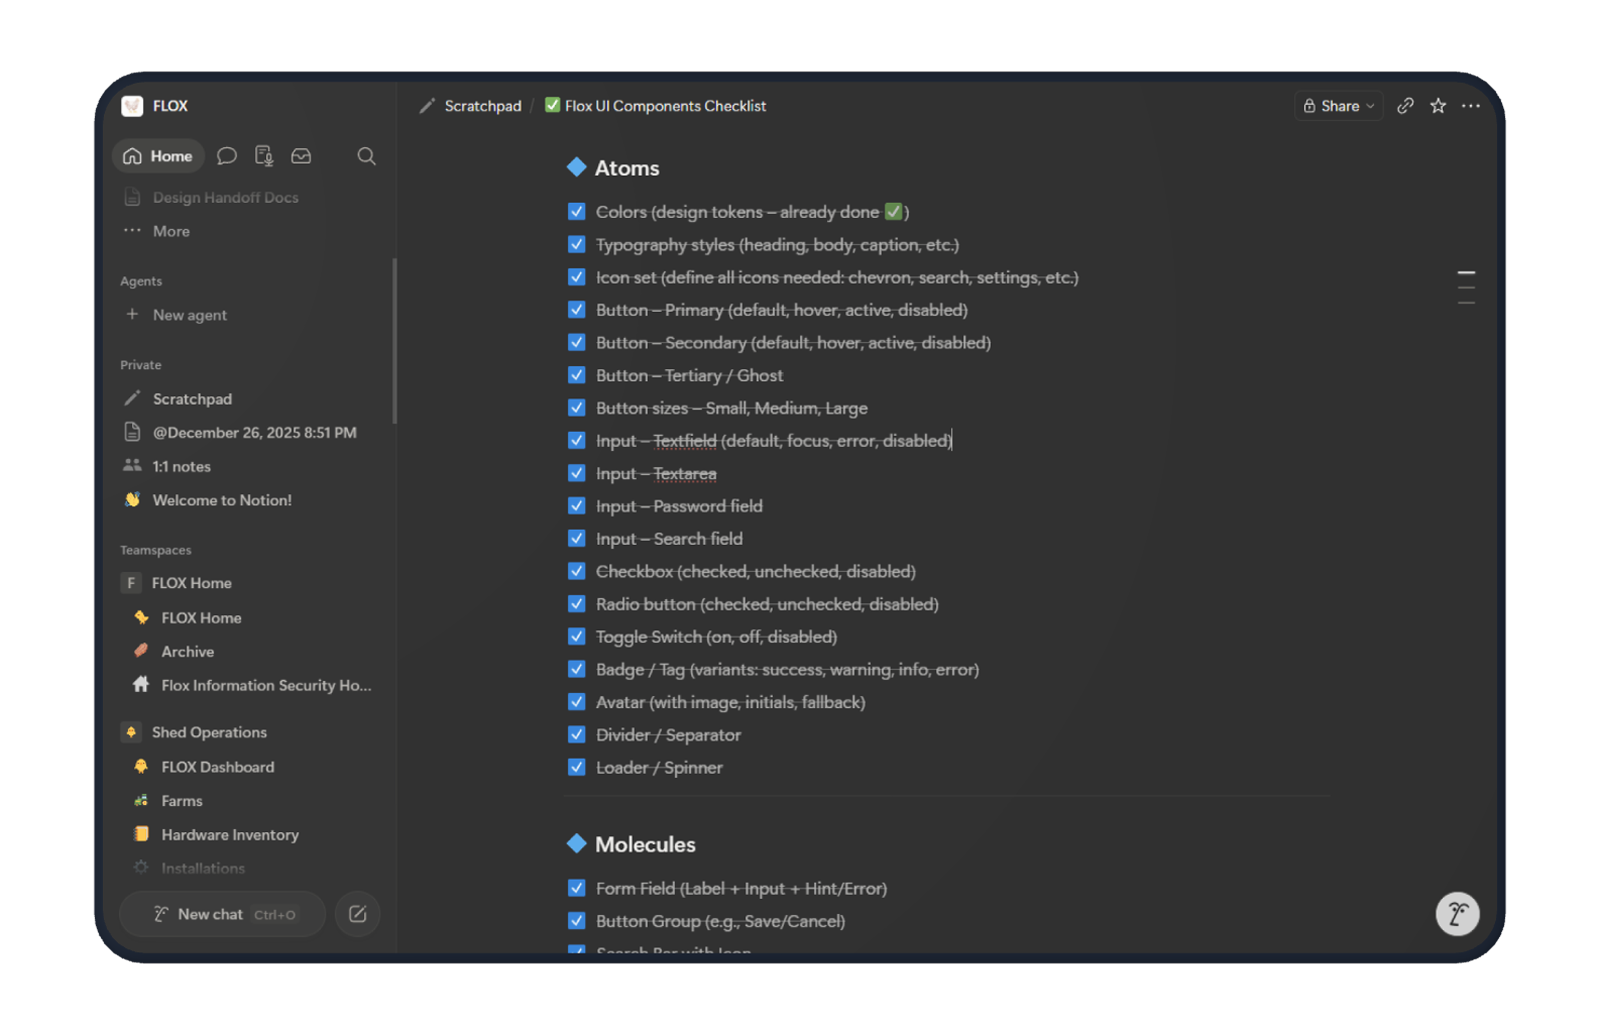The width and height of the screenshot is (1600, 1034).
Task: Click the Farms page icon
Action: coord(141,800)
